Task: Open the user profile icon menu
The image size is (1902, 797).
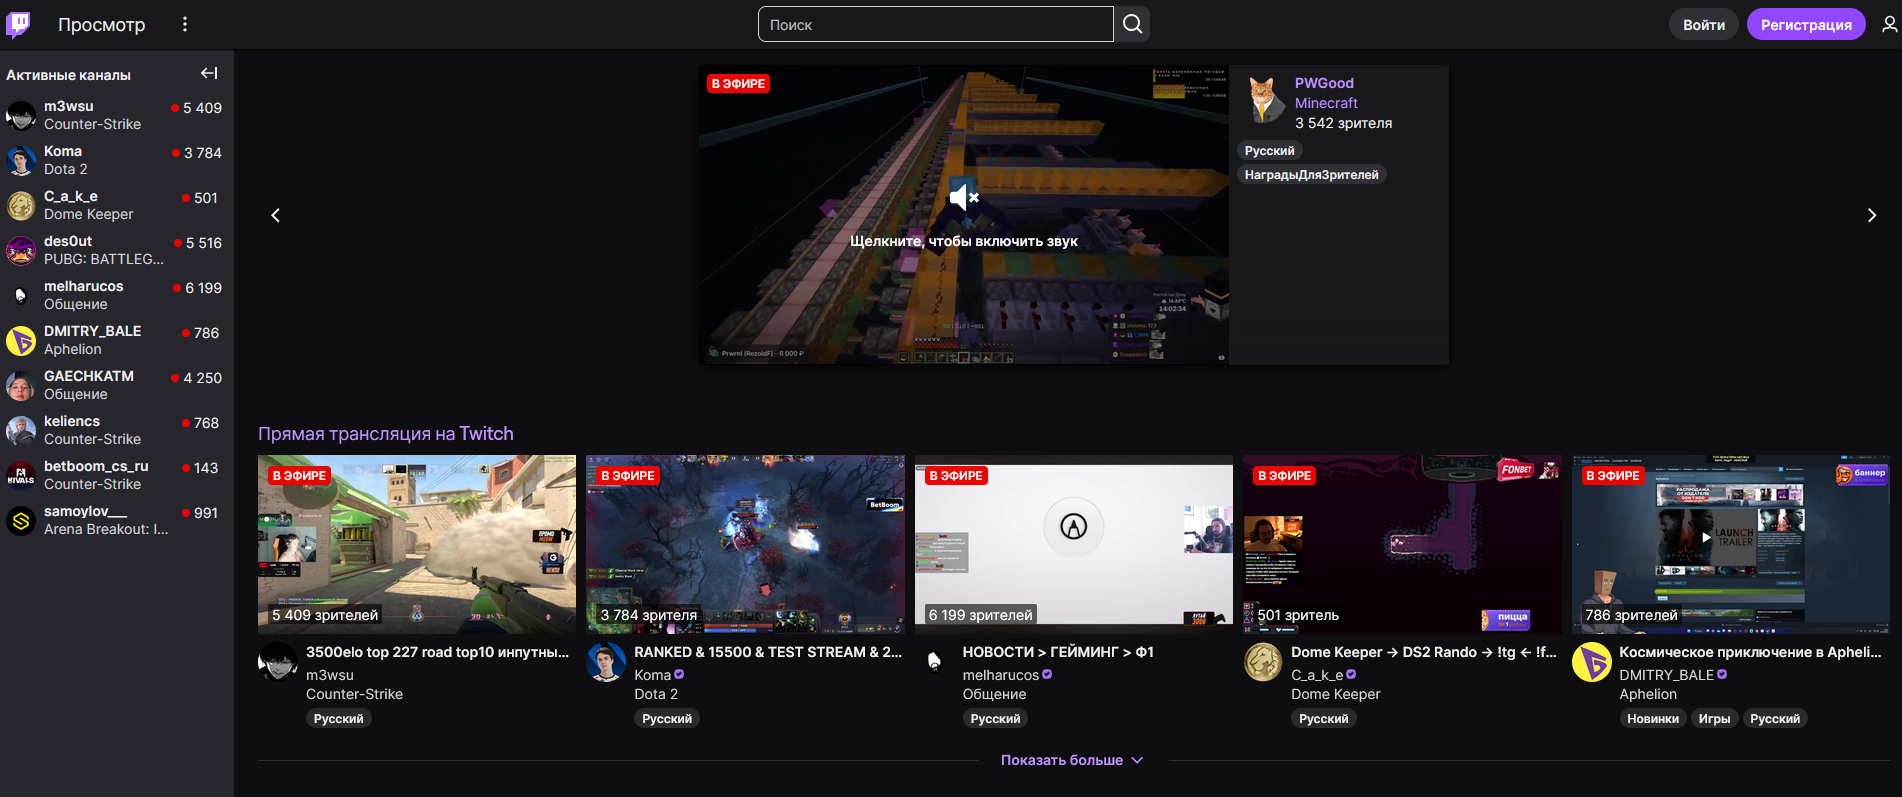Action: [x=1889, y=24]
